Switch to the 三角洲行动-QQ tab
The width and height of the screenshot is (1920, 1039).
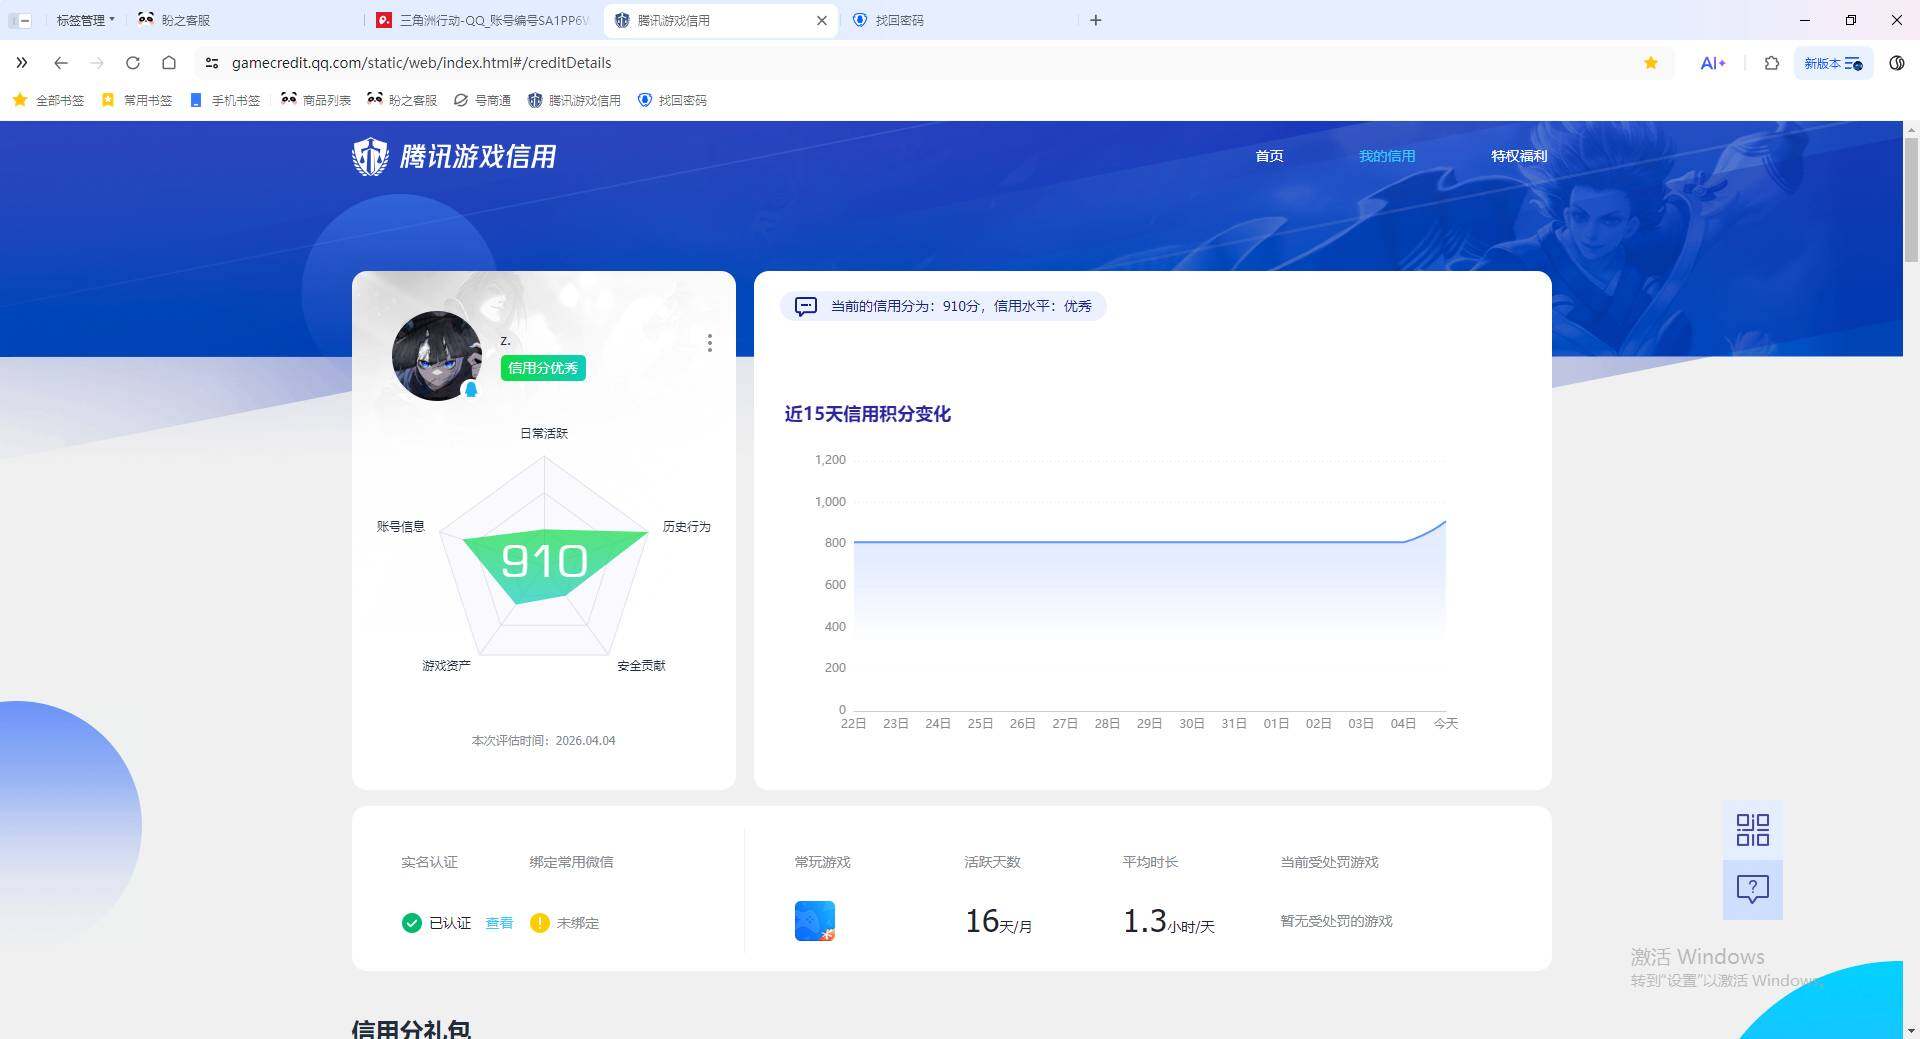(484, 20)
